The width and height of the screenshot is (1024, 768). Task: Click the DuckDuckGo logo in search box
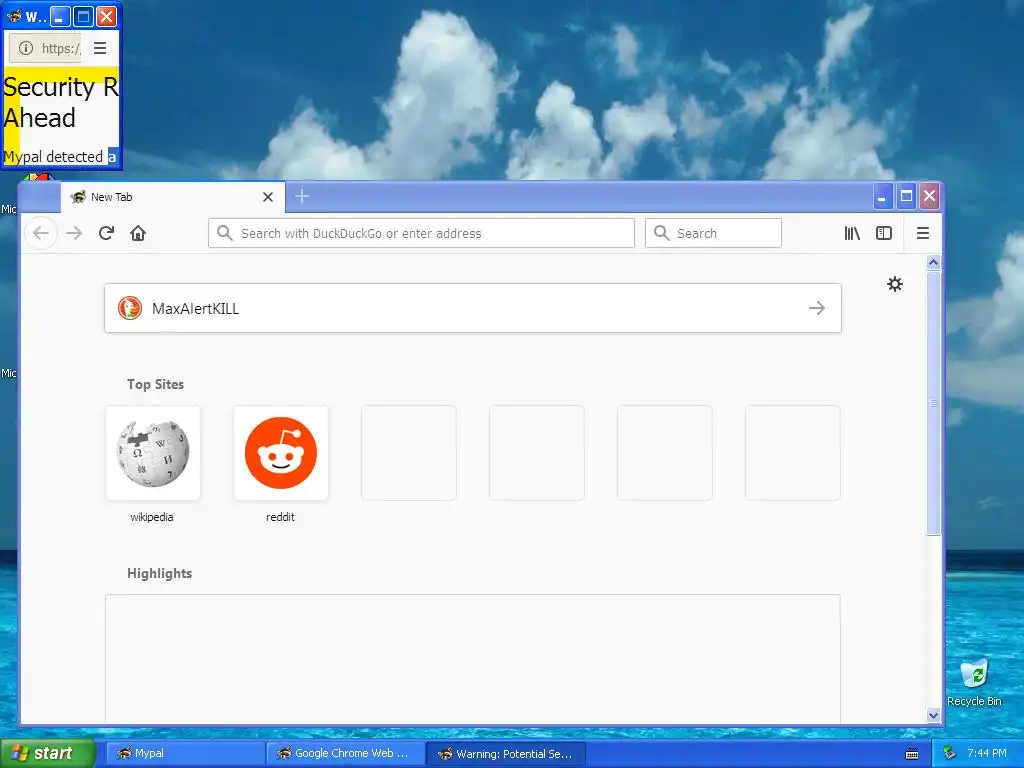point(130,308)
